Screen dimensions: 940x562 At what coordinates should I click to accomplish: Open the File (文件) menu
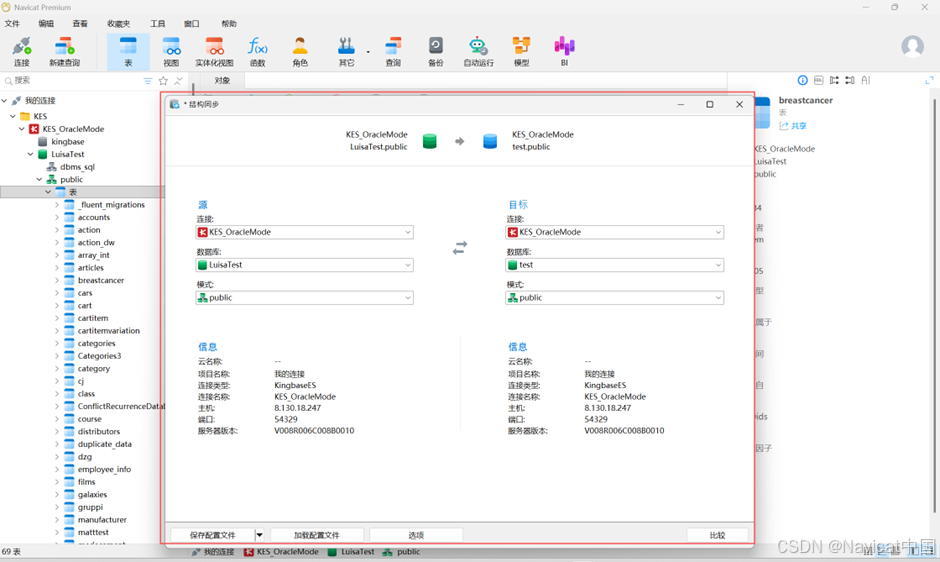(12, 24)
